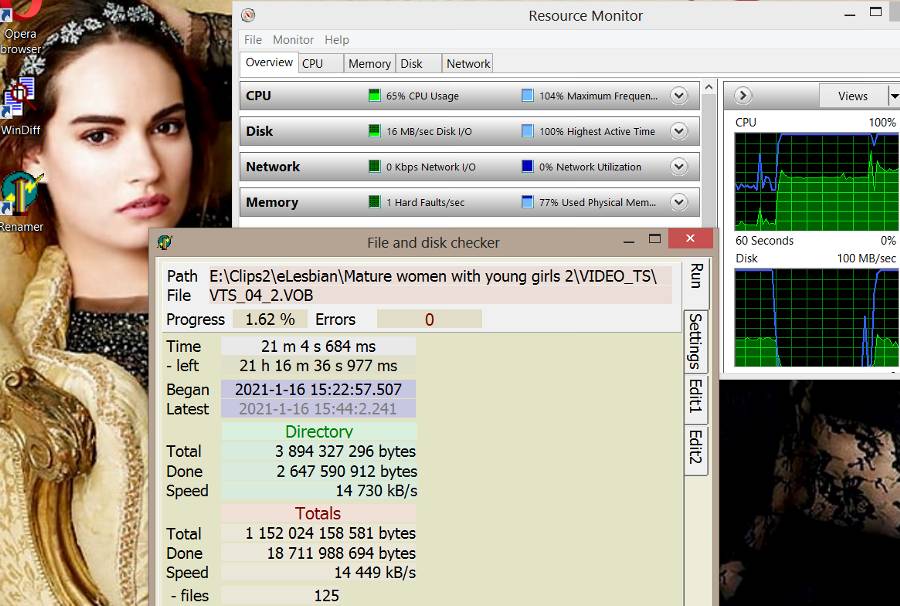Click the Views button

pyautogui.click(x=853, y=96)
